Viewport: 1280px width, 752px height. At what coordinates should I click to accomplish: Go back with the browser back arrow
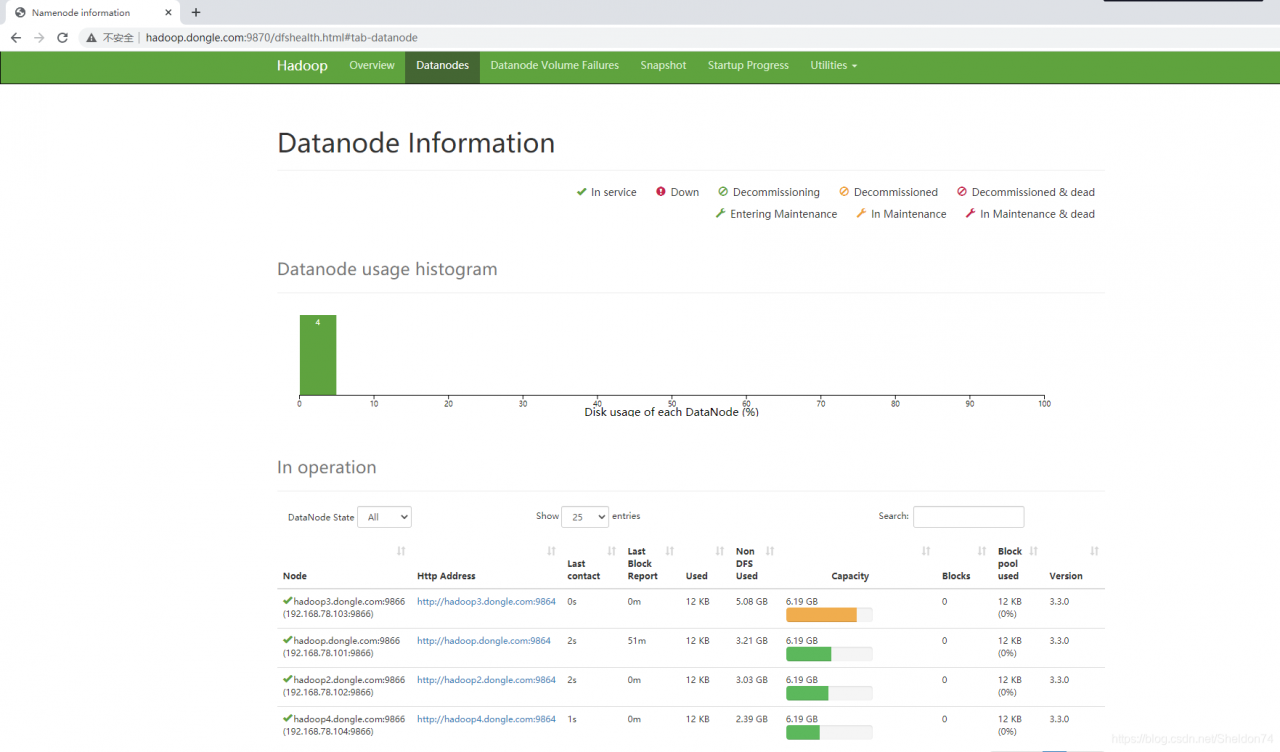pos(16,38)
